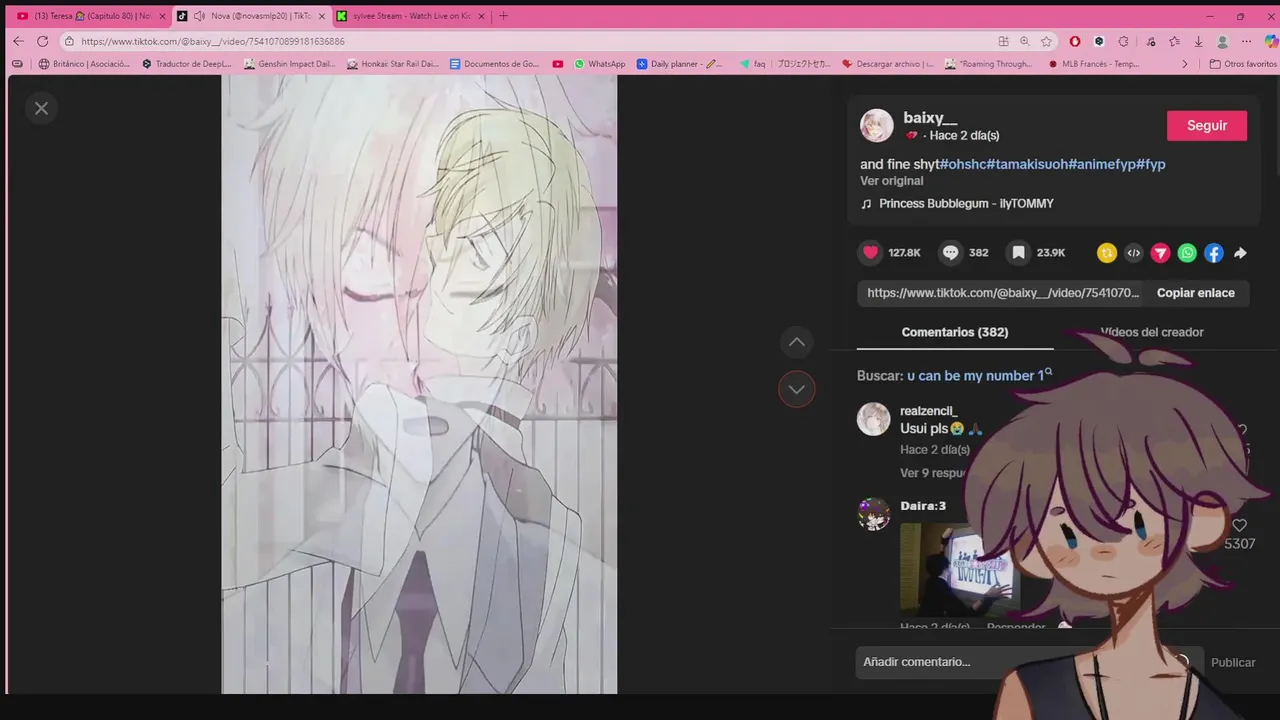The width and height of the screenshot is (1280, 720).
Task: Close the TikTok video viewer with X
Action: tap(41, 108)
